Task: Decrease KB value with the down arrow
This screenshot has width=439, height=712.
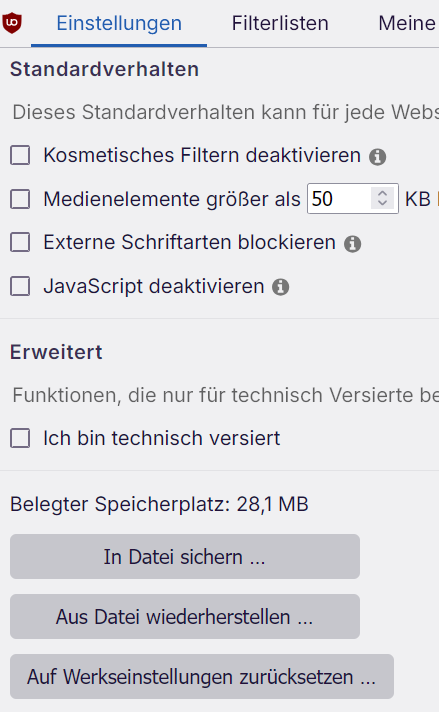Action: click(382, 203)
